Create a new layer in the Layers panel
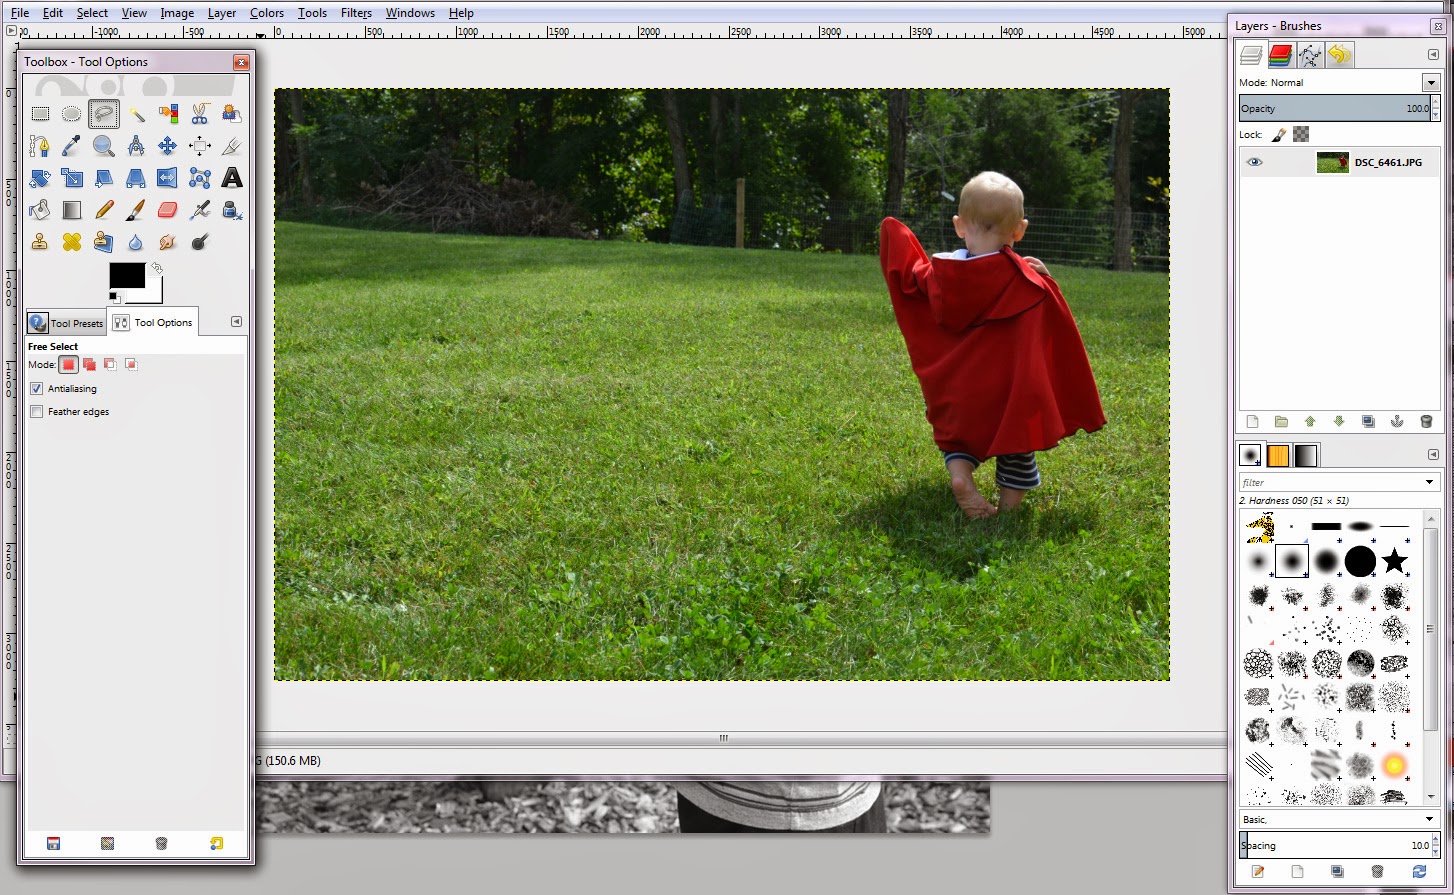Image resolution: width=1454 pixels, height=895 pixels. coord(1251,421)
